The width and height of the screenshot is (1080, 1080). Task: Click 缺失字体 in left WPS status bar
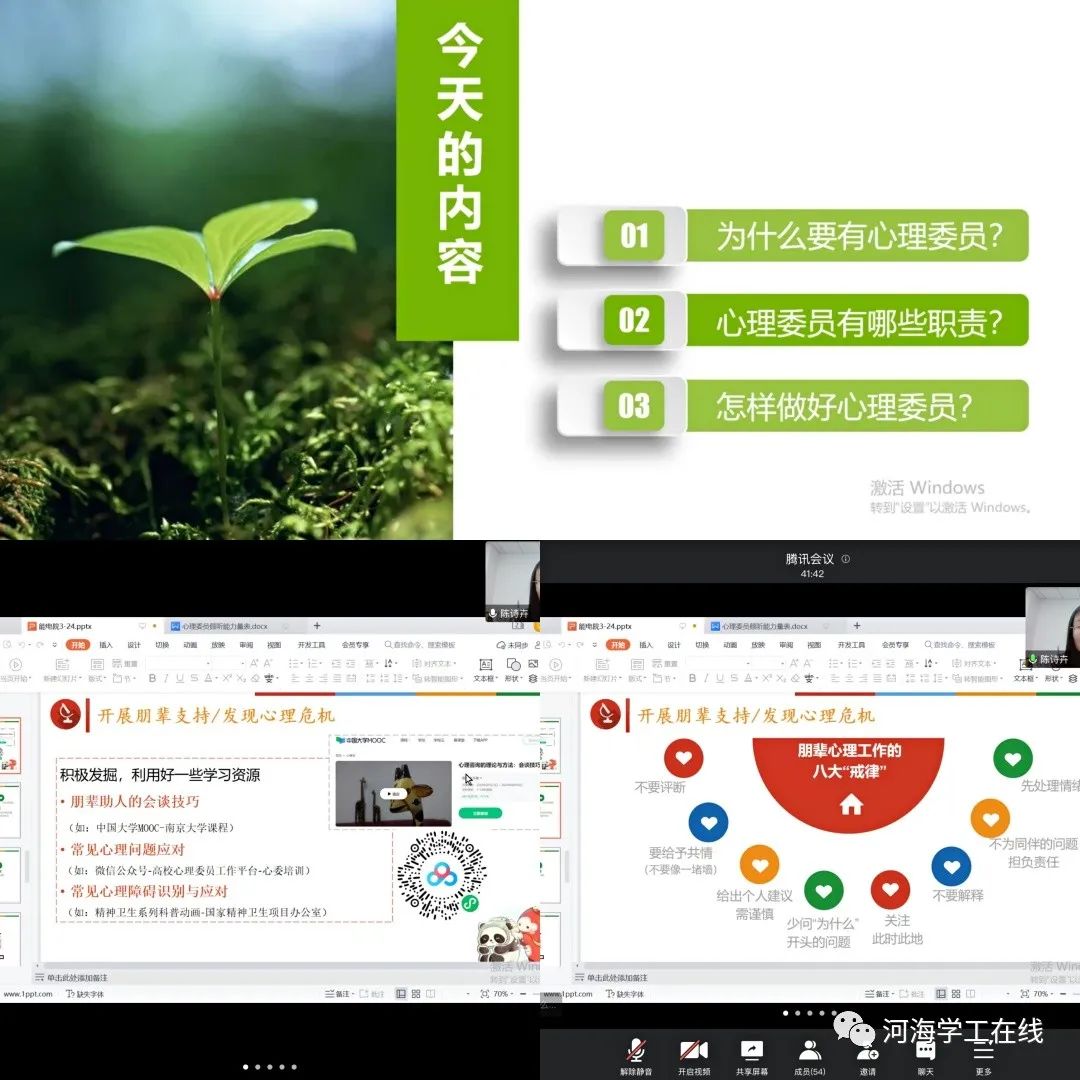[x=84, y=994]
